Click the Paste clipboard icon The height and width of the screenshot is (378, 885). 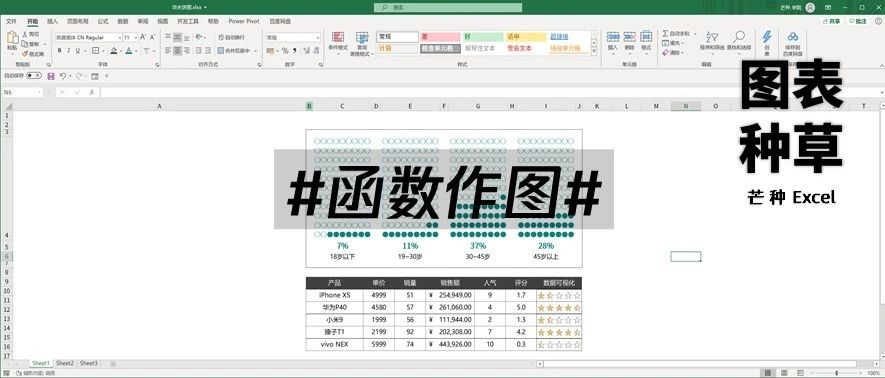click(x=12, y=39)
